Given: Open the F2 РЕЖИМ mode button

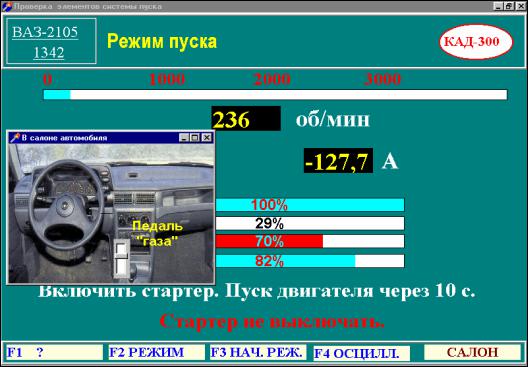Looking at the screenshot, I should pyautogui.click(x=157, y=353).
